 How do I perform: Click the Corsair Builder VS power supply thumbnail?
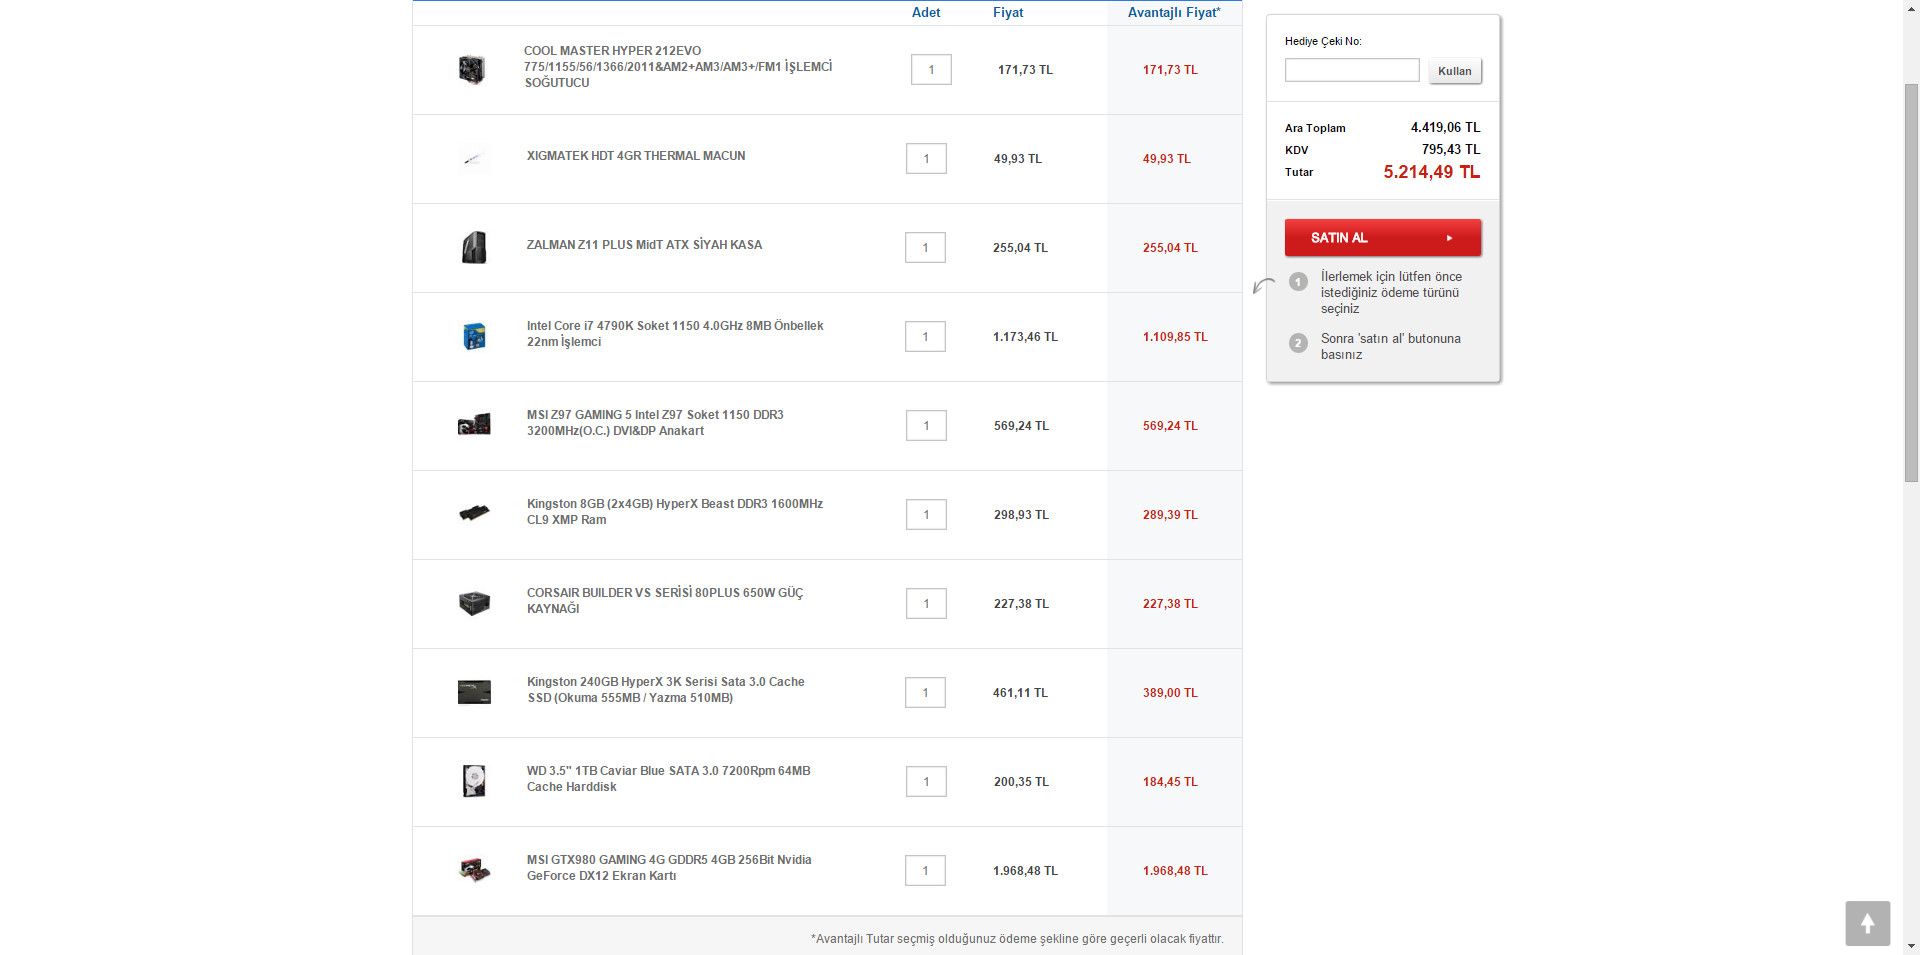point(474,603)
